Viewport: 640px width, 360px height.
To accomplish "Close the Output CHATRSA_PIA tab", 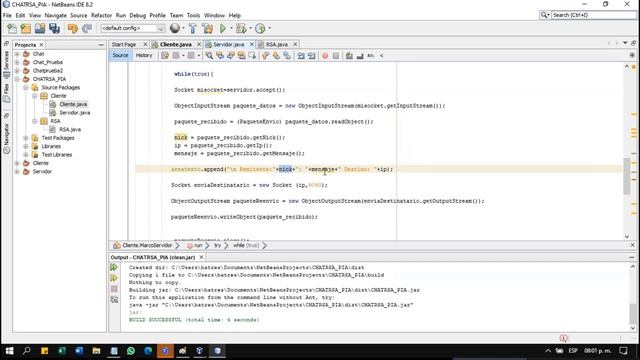I will click(201, 257).
